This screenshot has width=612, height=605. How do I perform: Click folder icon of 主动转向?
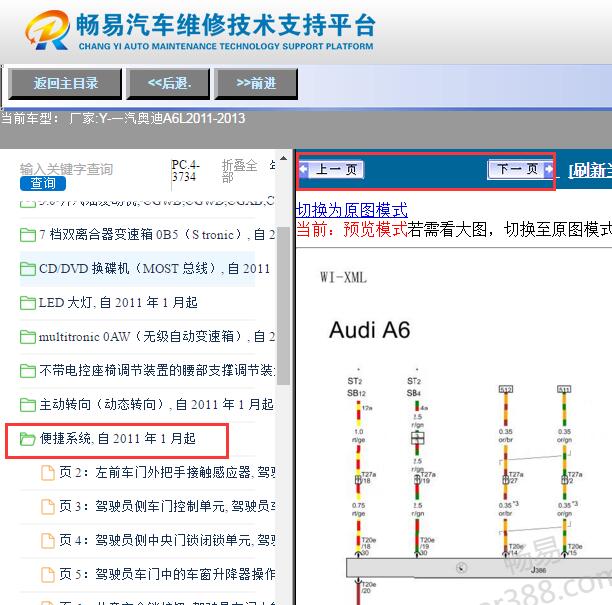point(28,405)
